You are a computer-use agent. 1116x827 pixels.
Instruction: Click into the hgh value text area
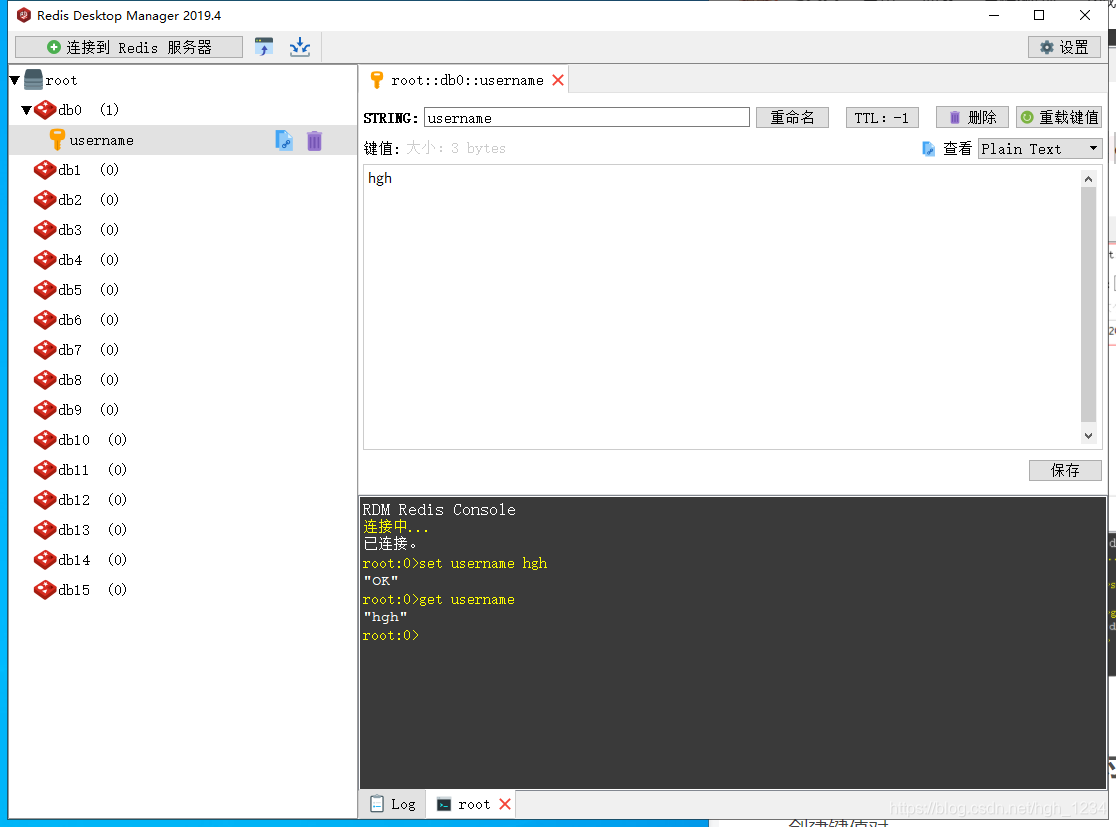(722, 307)
